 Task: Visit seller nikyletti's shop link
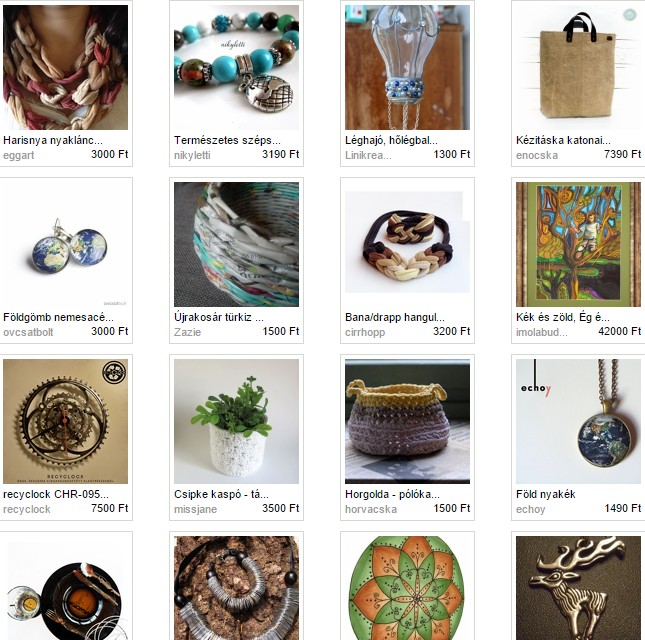pos(192,155)
